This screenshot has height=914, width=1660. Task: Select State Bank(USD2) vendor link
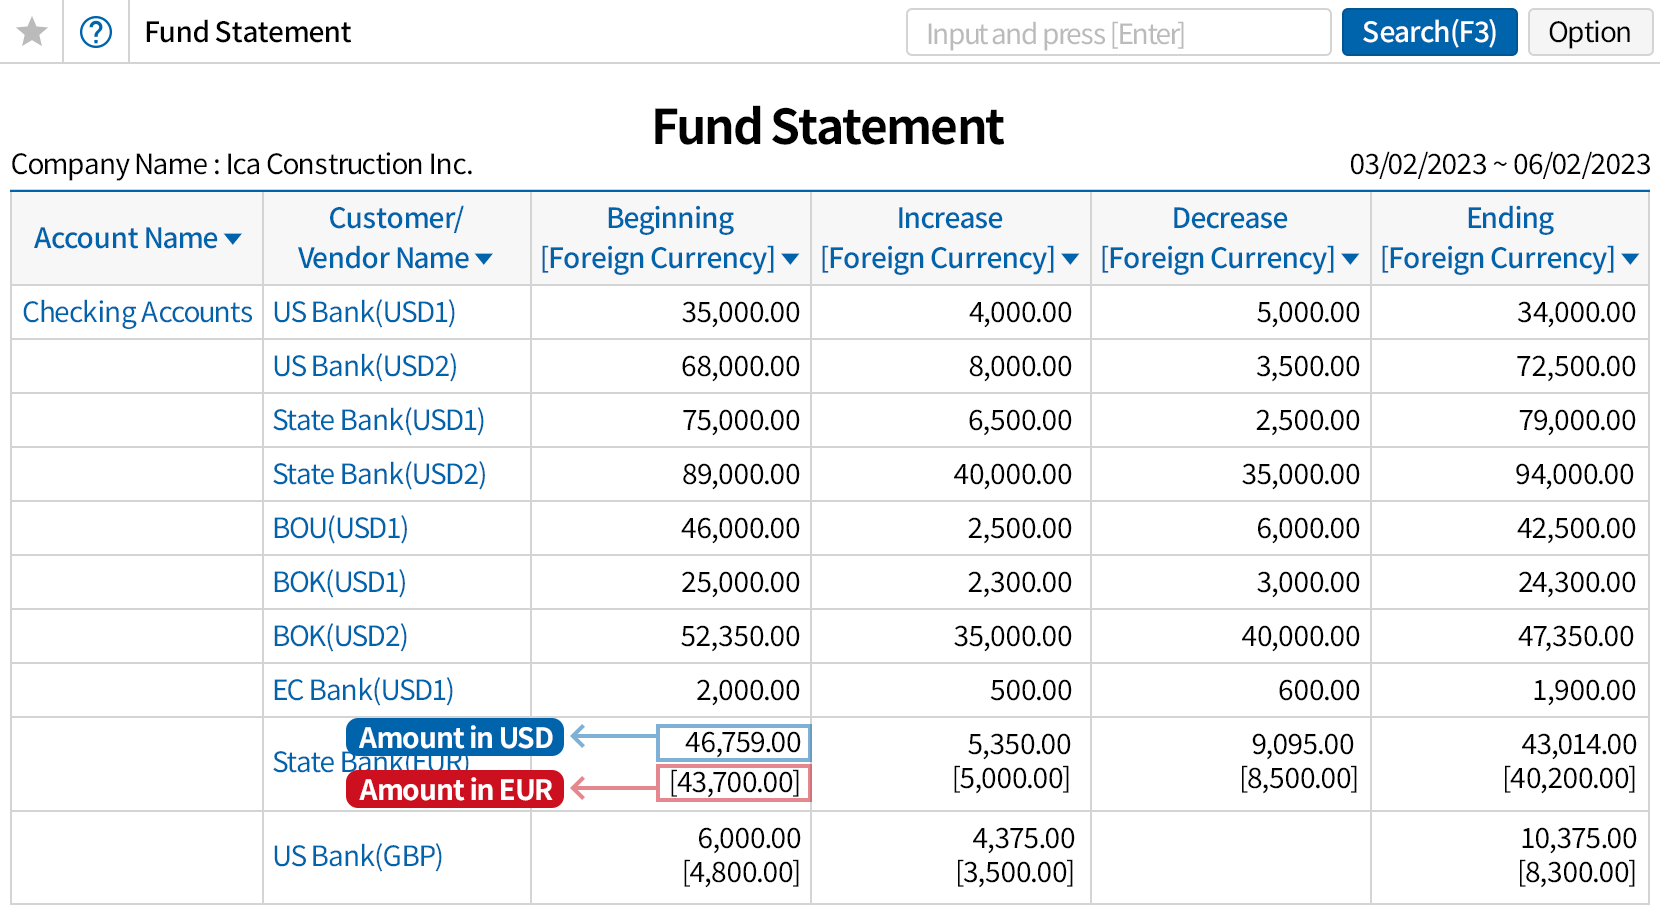pyautogui.click(x=379, y=474)
